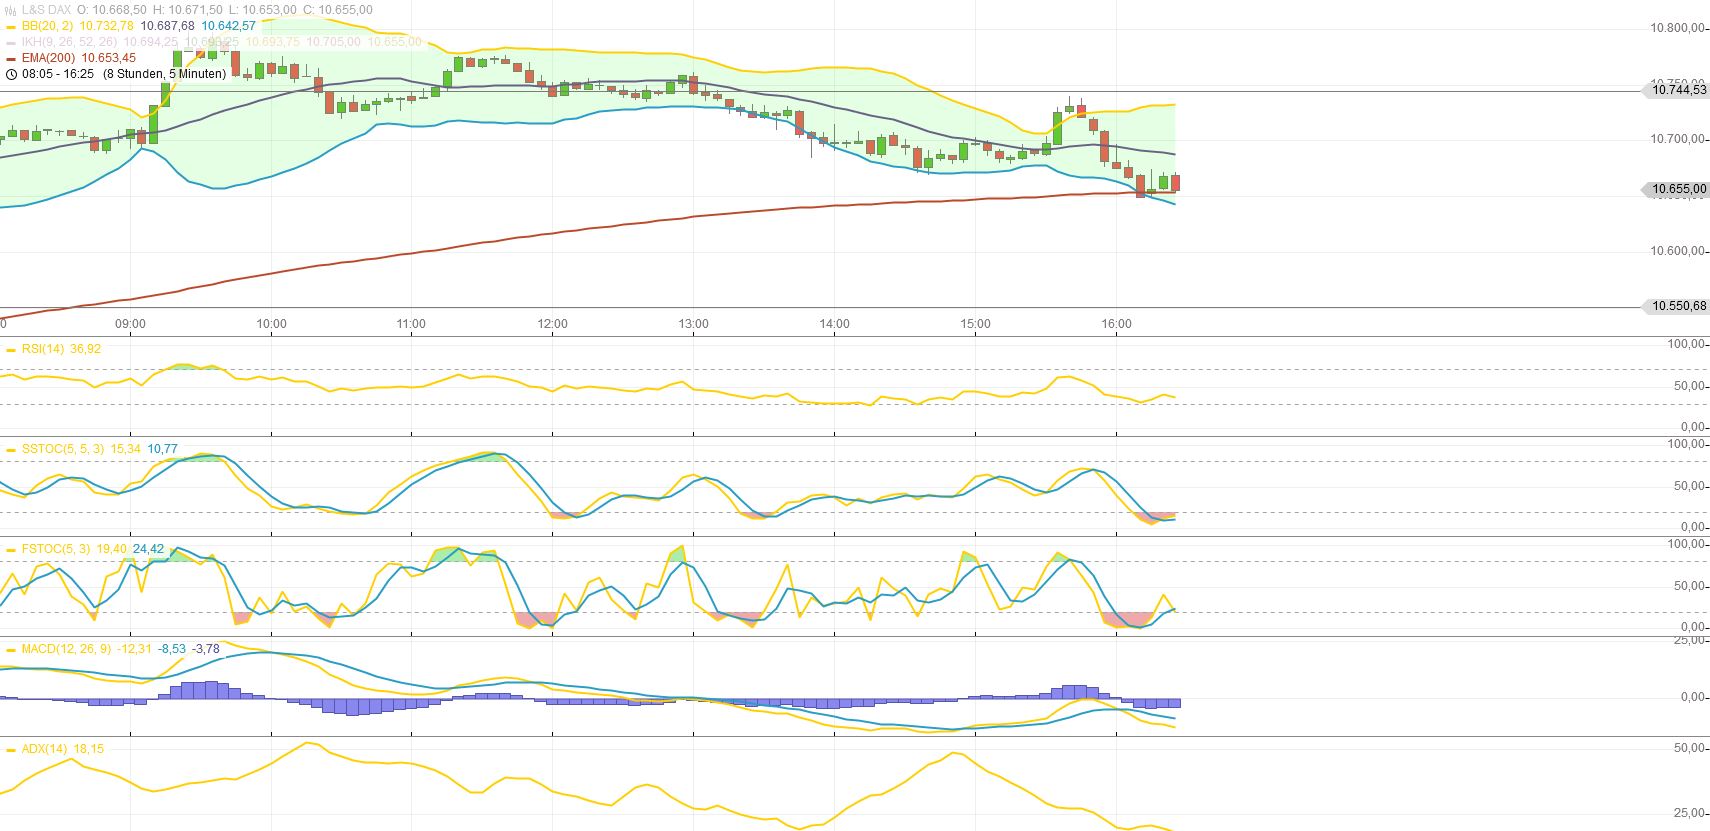
Task: Click the middle Bollinger value 10.687,68
Action: coord(168,26)
